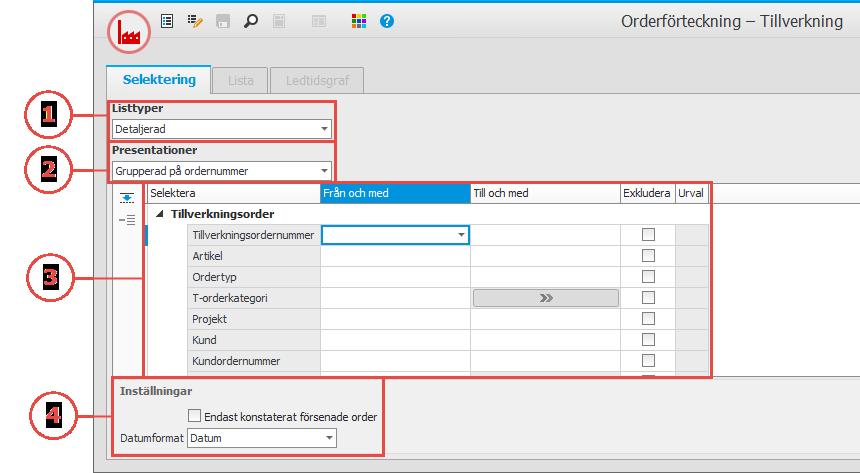The height and width of the screenshot is (473, 860).
Task: Click Kund Från och med field
Action: (x=395, y=340)
